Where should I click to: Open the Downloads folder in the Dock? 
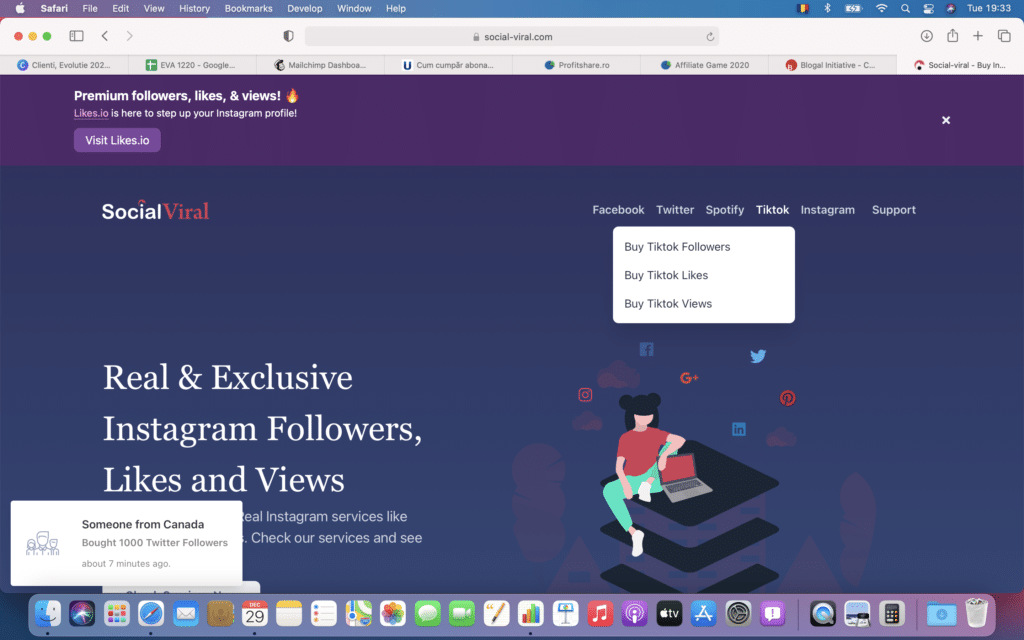pos(941,614)
